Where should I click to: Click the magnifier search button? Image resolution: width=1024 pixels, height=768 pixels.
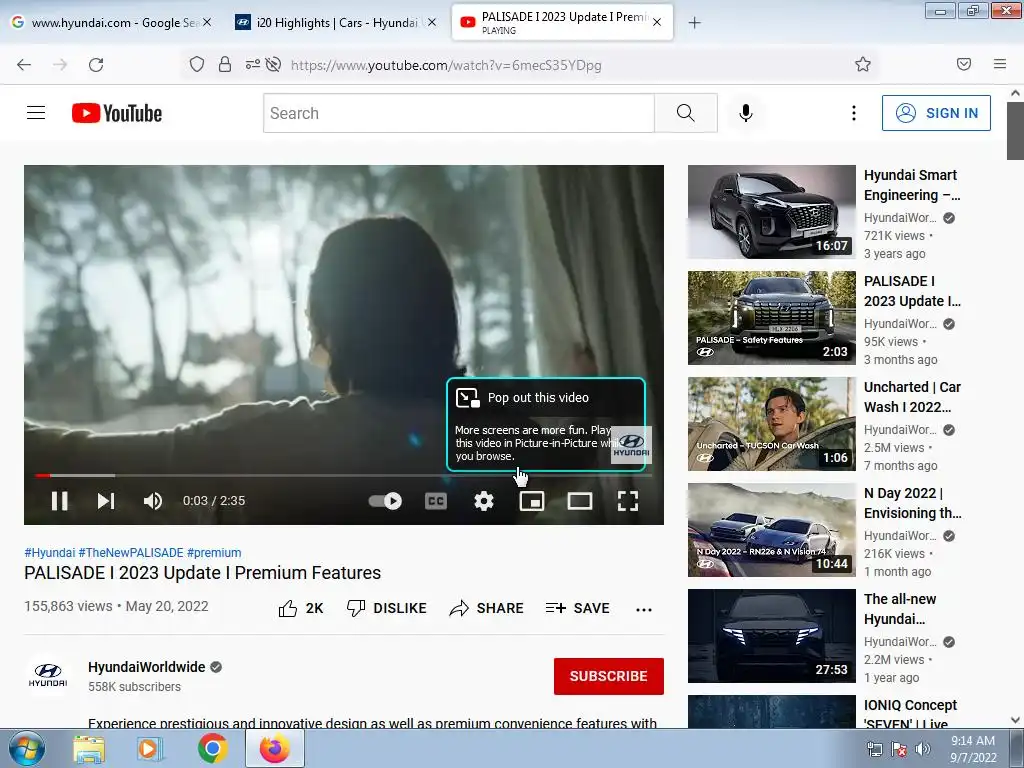(x=686, y=113)
